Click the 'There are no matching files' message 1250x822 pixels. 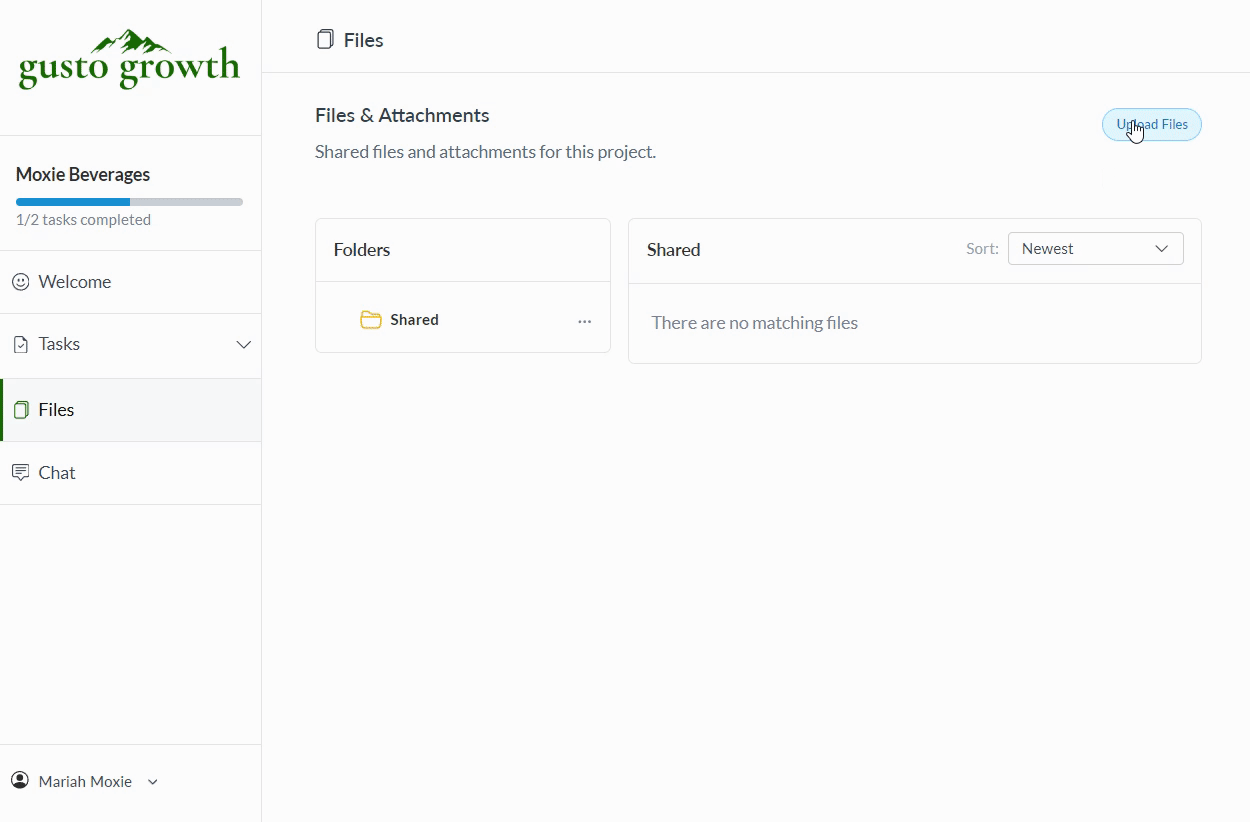click(754, 323)
